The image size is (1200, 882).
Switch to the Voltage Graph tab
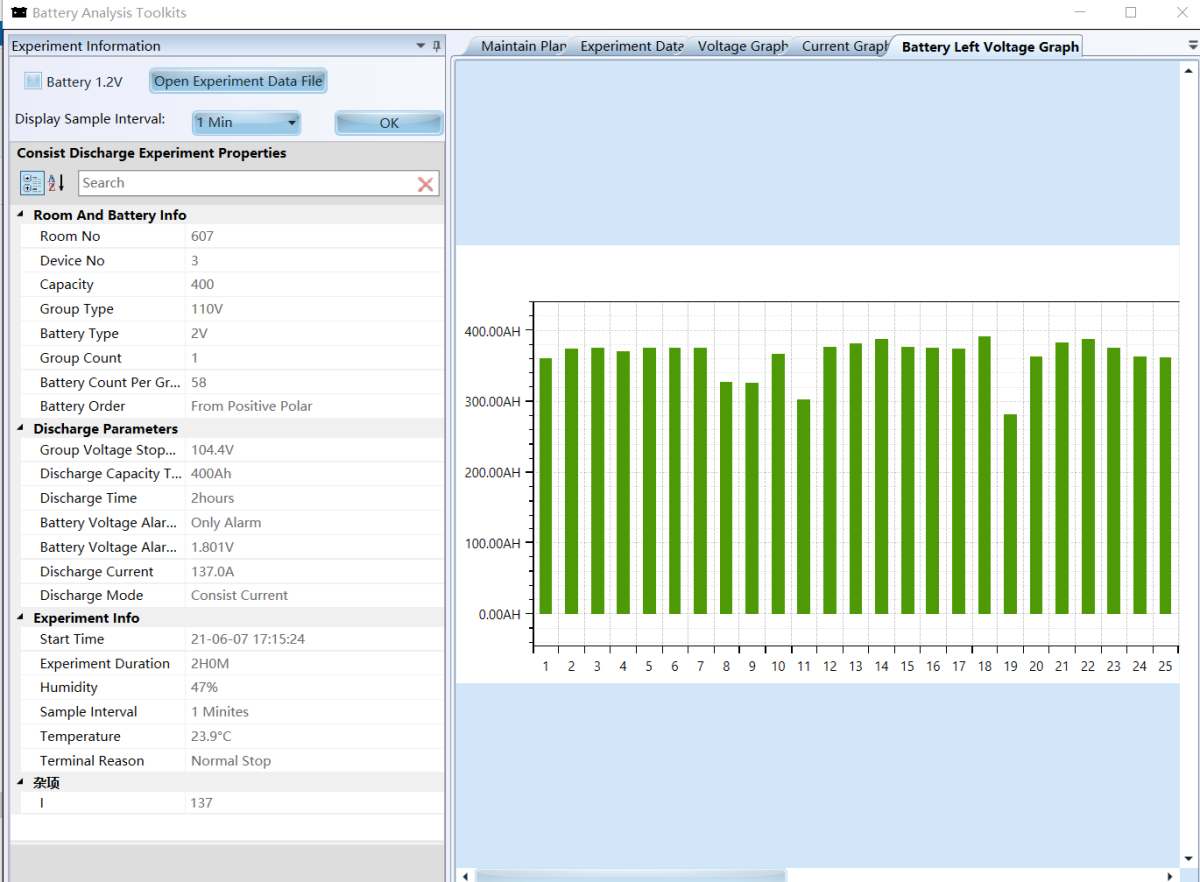pyautogui.click(x=742, y=46)
